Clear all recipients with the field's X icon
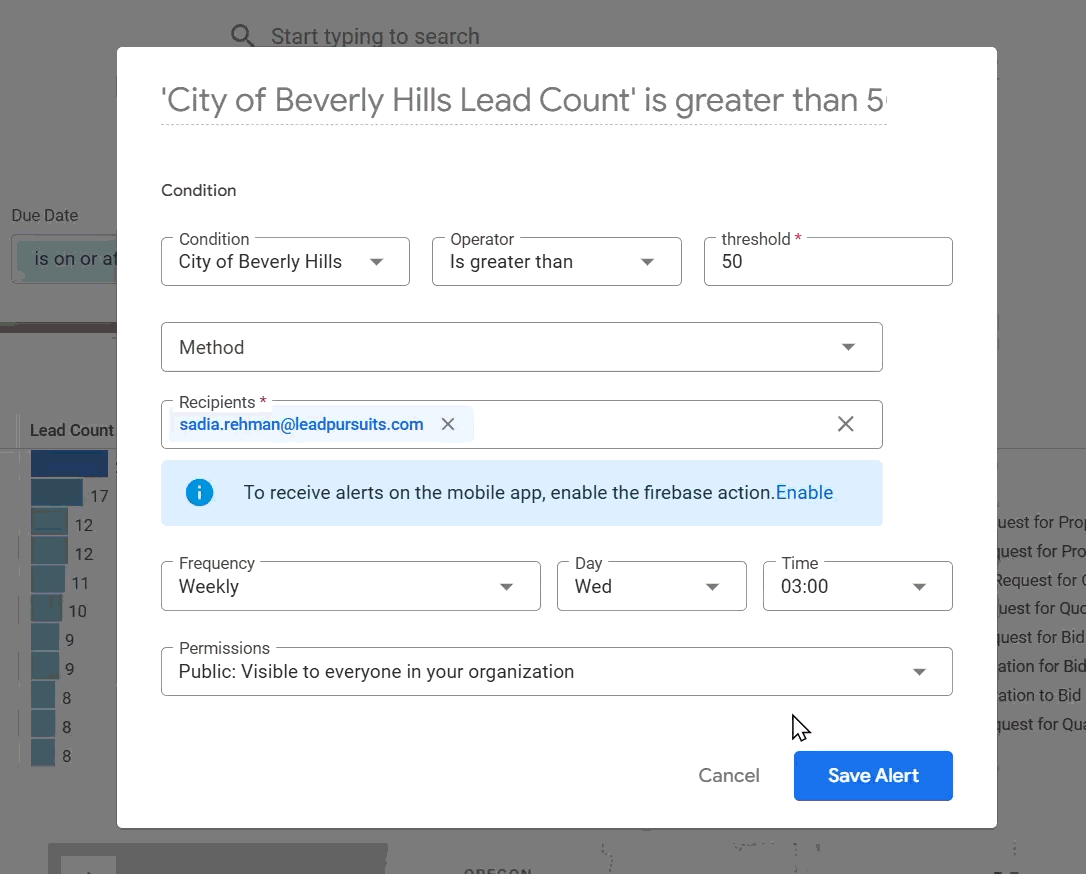The height and width of the screenshot is (874, 1086). [846, 424]
